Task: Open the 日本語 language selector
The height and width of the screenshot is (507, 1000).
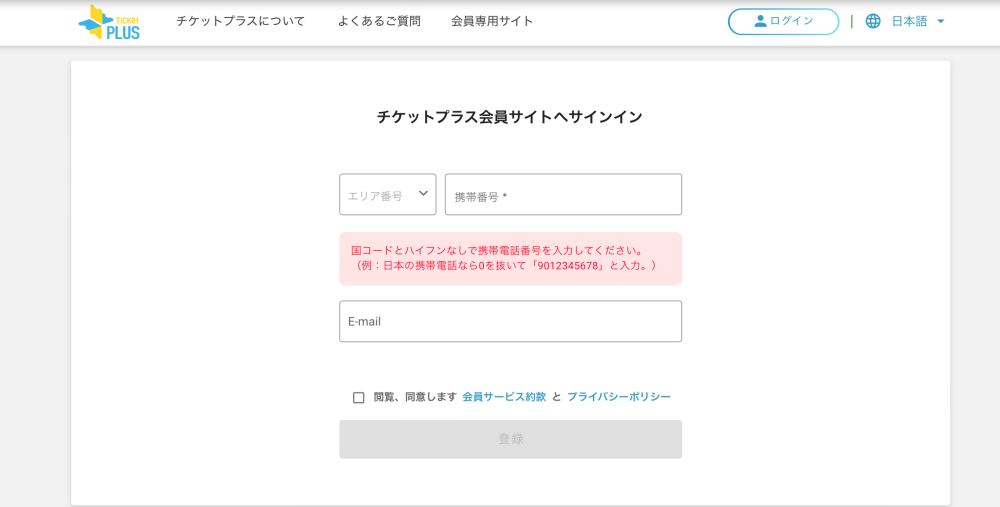Action: tap(909, 21)
